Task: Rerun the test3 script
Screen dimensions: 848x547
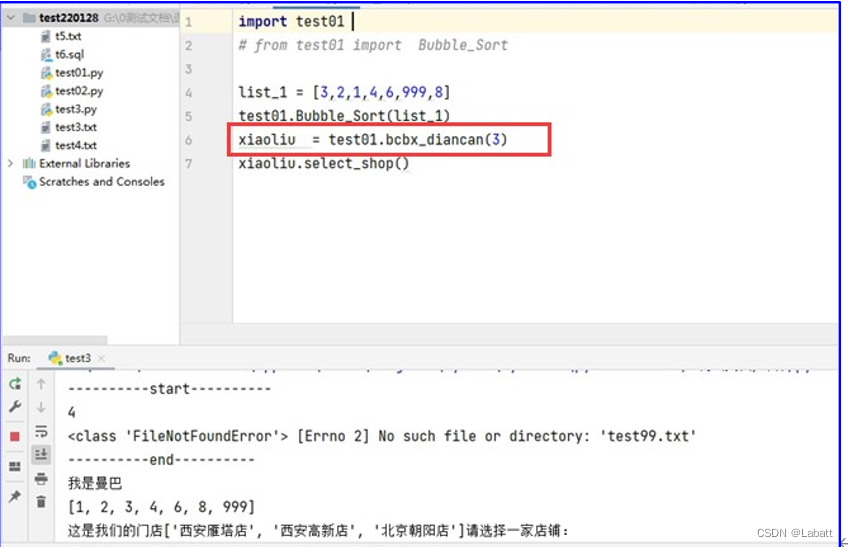Action: (x=15, y=384)
